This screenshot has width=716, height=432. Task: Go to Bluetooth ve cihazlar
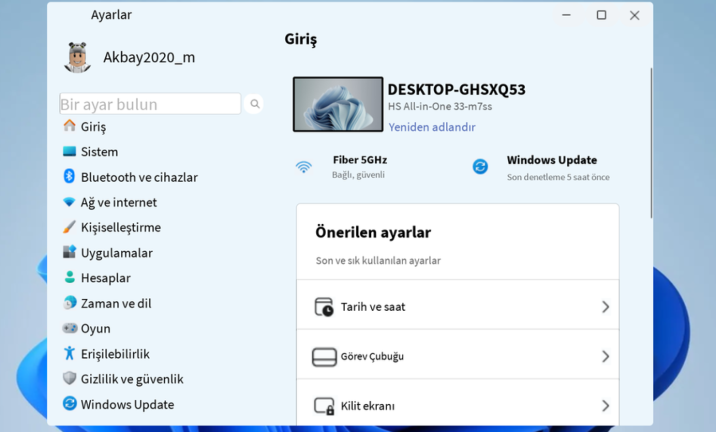[139, 177]
